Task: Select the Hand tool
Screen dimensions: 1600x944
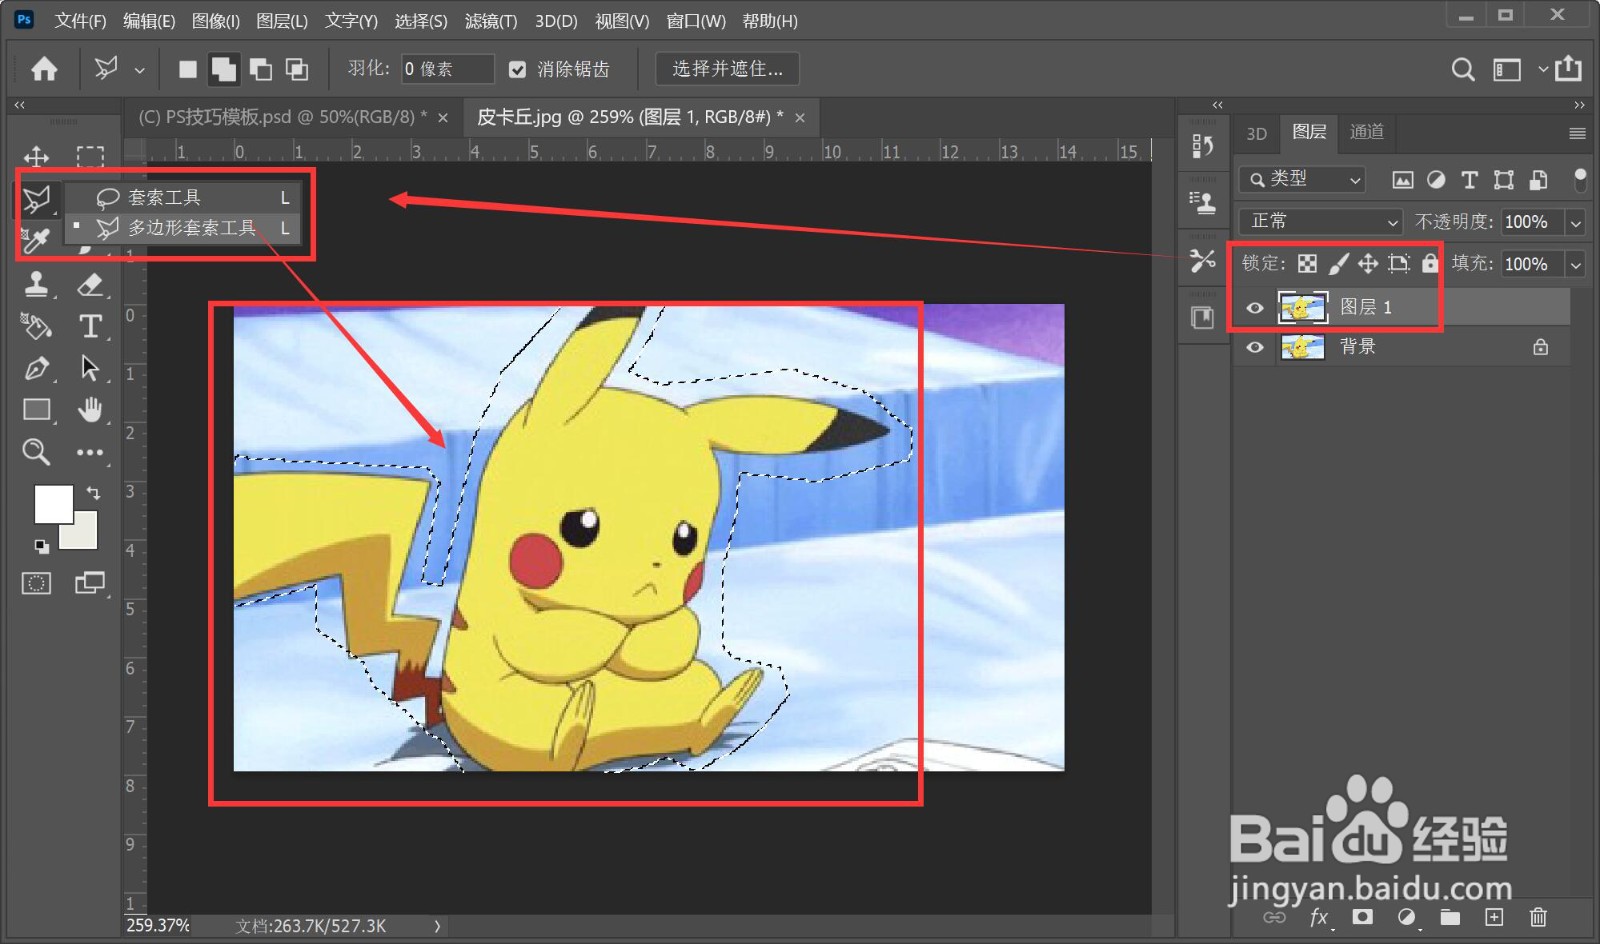Action: (90, 410)
